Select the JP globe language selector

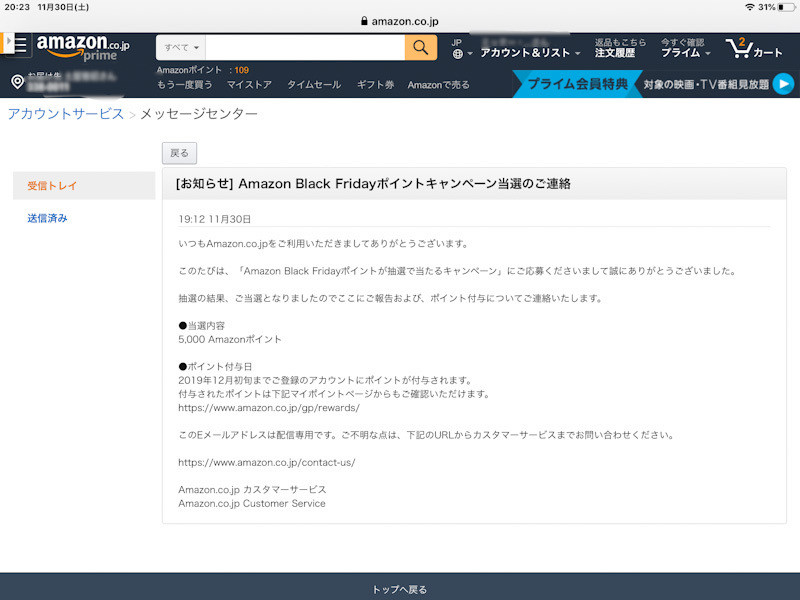[x=461, y=48]
